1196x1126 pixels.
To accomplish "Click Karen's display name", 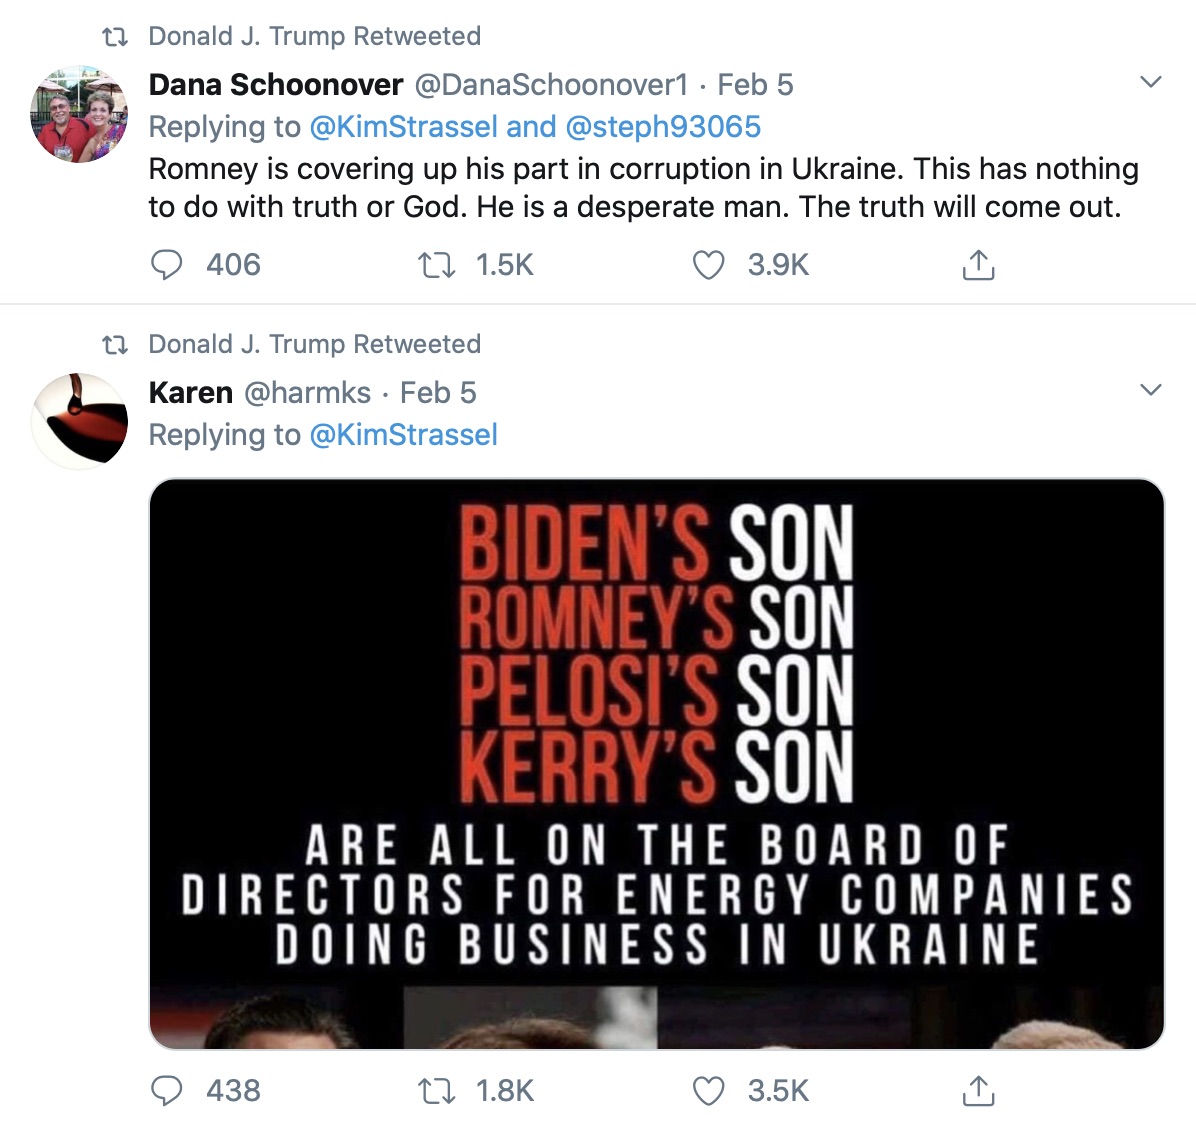I will (190, 392).
